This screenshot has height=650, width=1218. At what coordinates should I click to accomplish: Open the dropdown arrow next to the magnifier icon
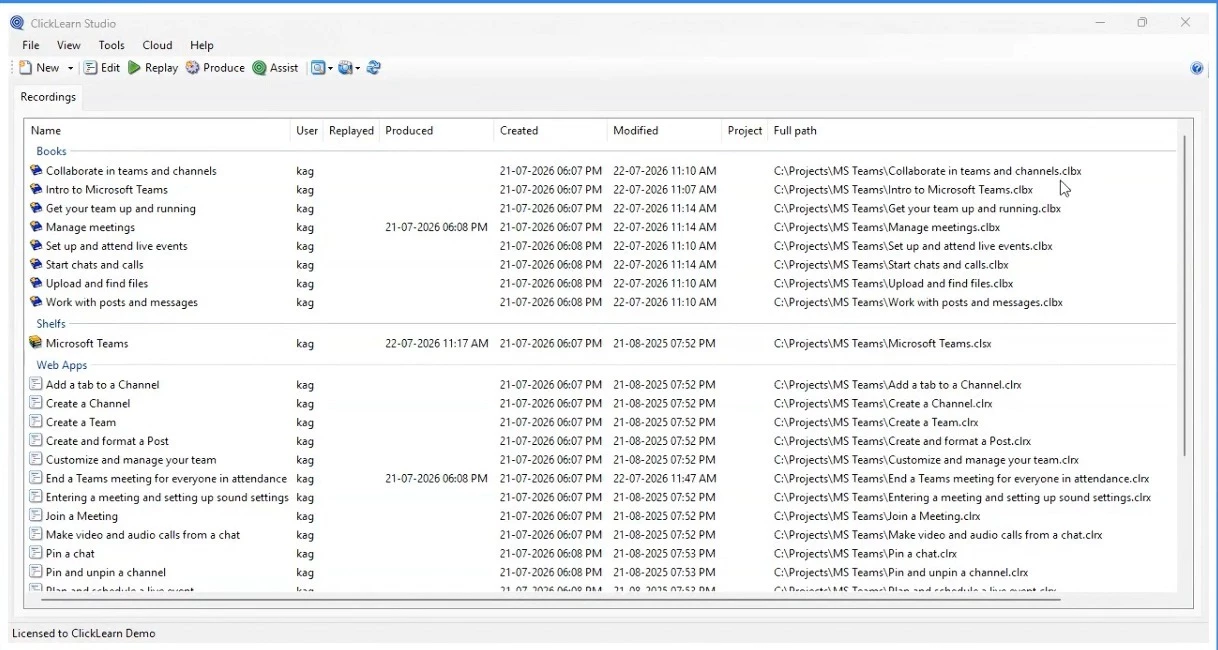[331, 68]
